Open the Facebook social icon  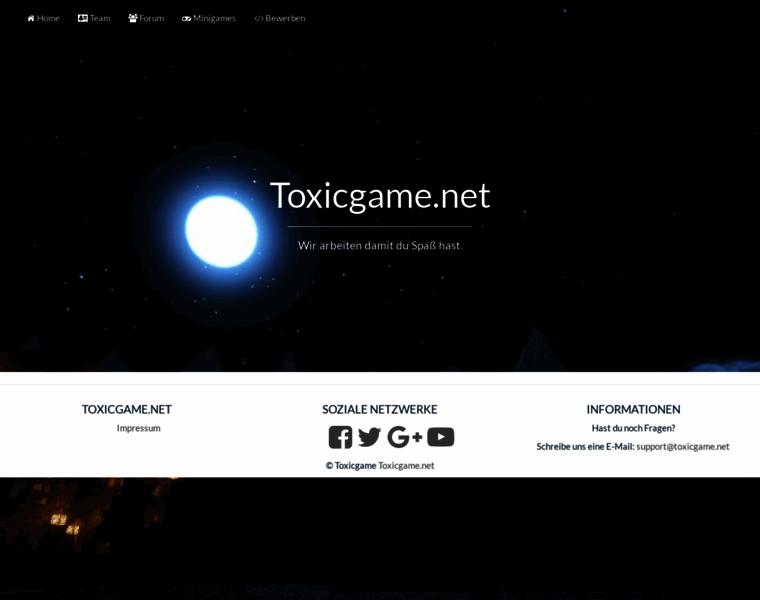tap(340, 437)
